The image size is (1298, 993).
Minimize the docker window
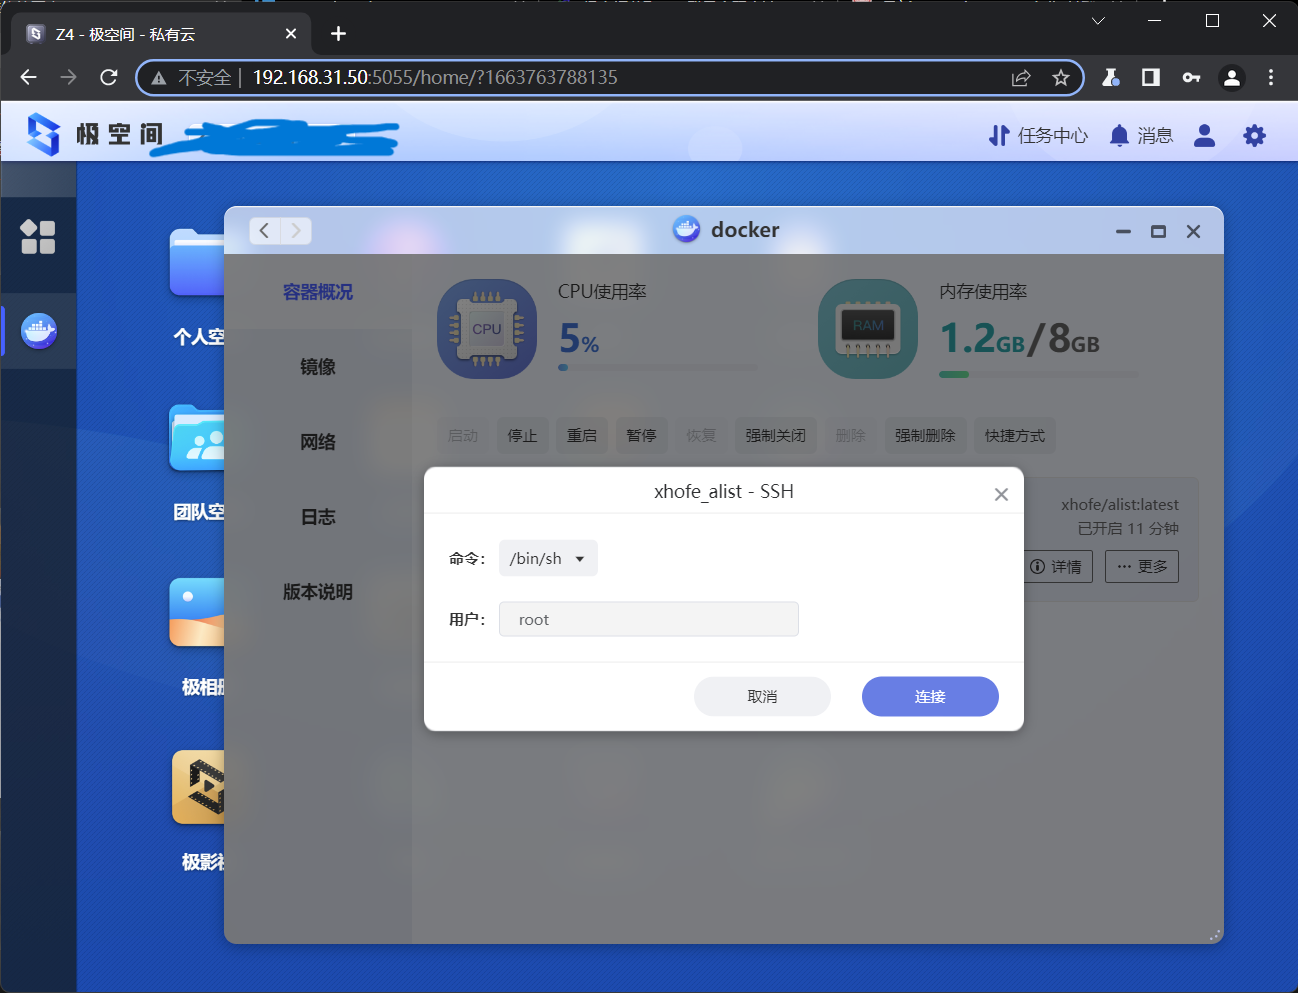coord(1123,231)
